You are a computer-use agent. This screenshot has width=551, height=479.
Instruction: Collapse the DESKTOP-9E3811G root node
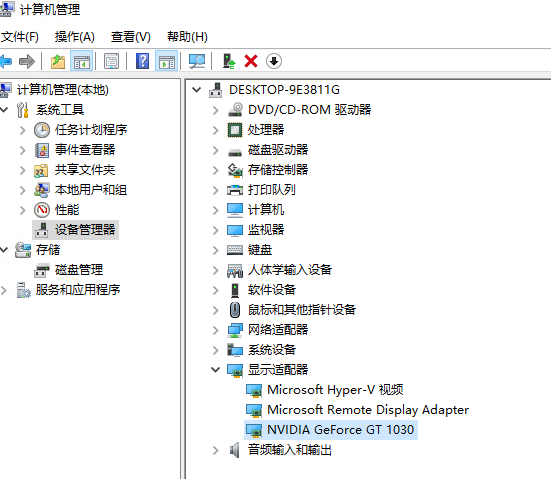tap(196, 90)
